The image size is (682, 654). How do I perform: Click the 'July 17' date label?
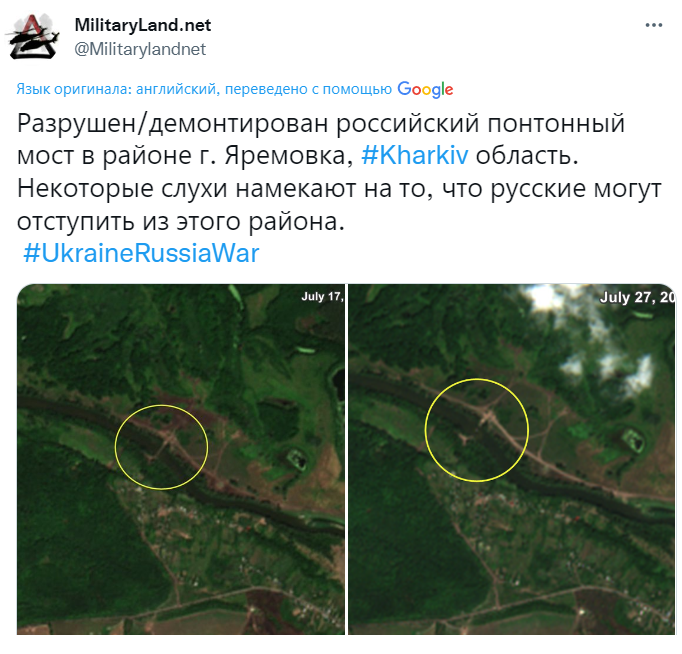[x=323, y=297]
